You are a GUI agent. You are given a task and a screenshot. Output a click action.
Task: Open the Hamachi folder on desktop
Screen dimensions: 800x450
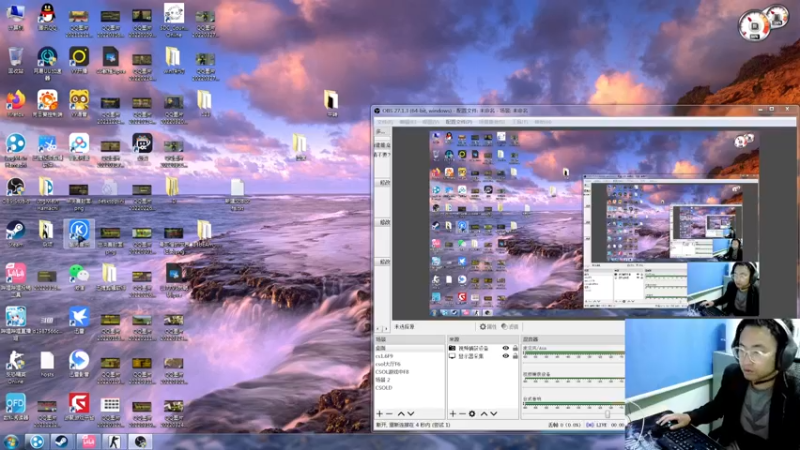(x=47, y=192)
